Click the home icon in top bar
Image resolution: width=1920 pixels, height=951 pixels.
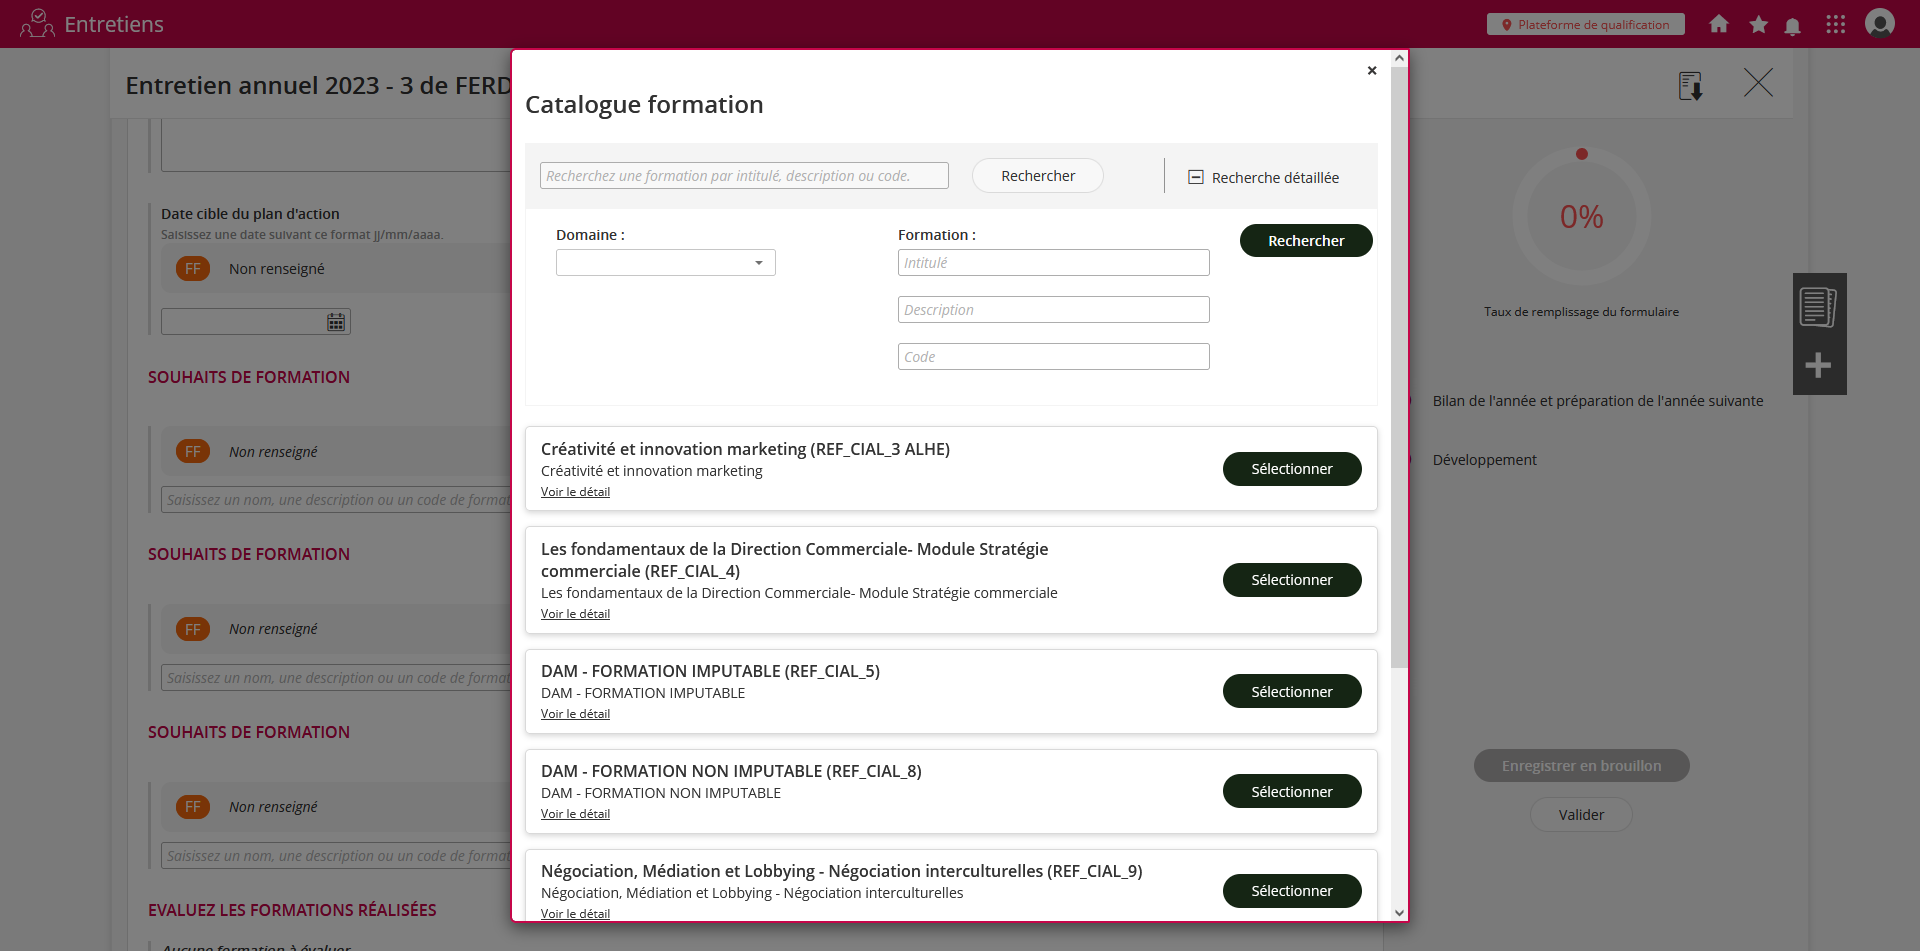coord(1718,24)
